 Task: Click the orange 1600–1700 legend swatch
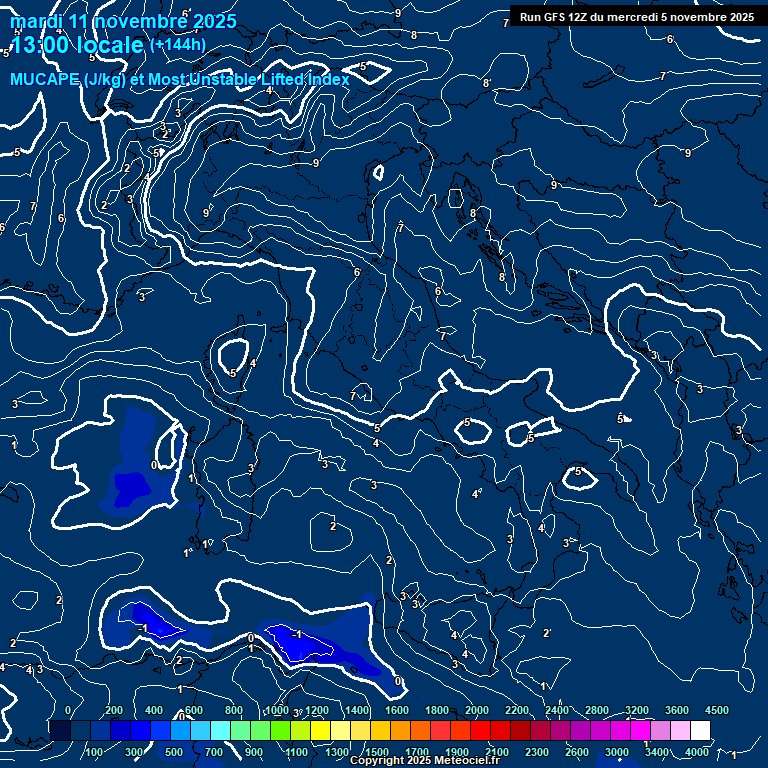point(401,730)
